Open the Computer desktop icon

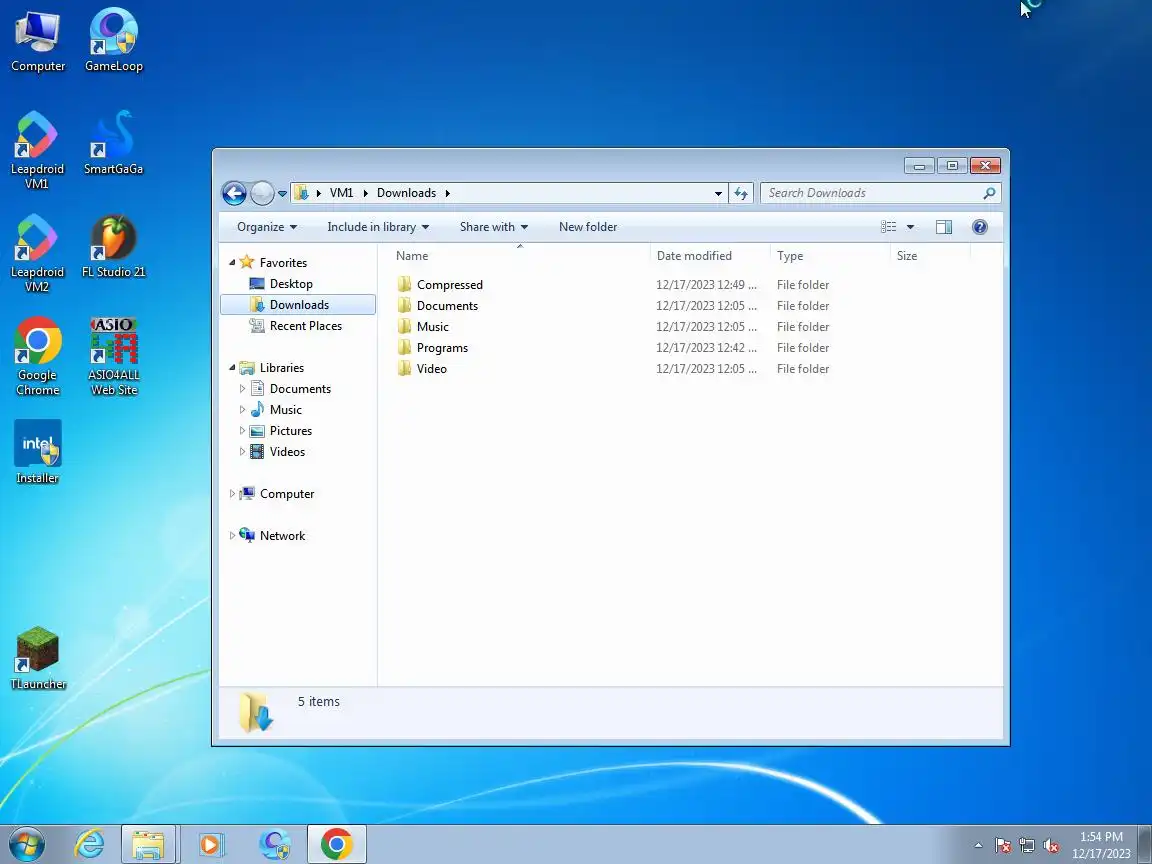(x=37, y=42)
